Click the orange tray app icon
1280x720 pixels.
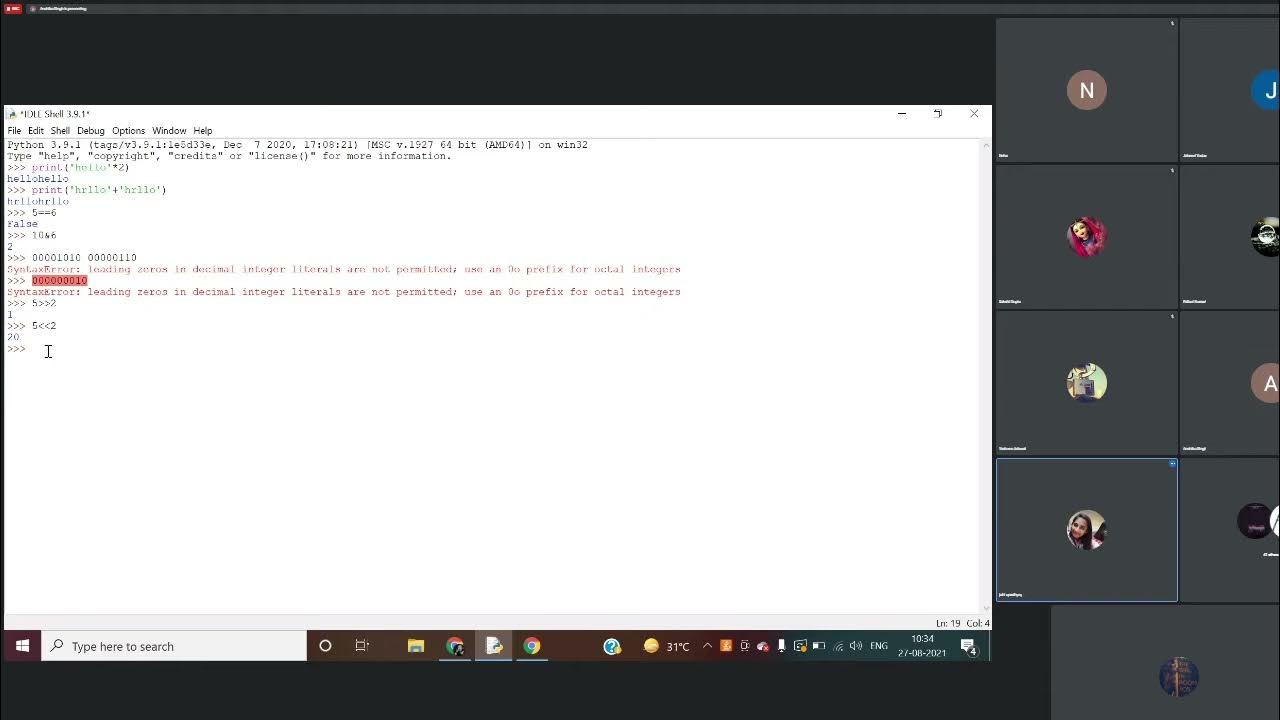pos(726,646)
